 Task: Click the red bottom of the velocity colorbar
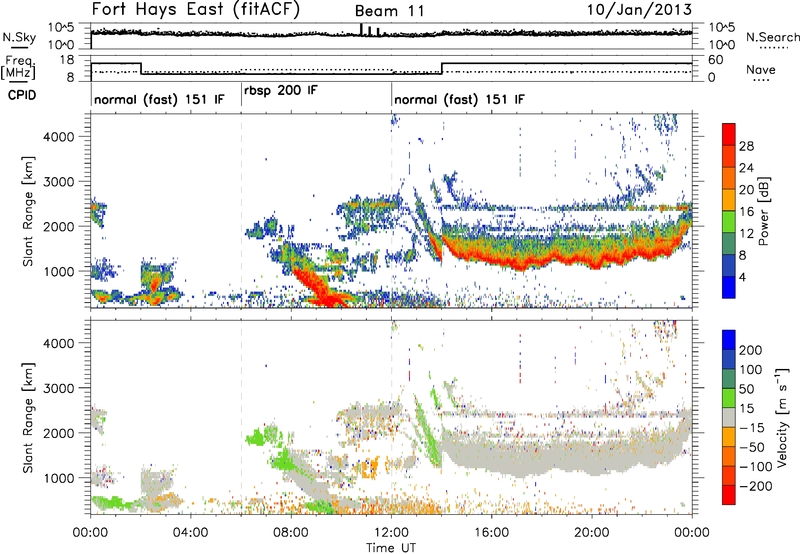coord(729,495)
